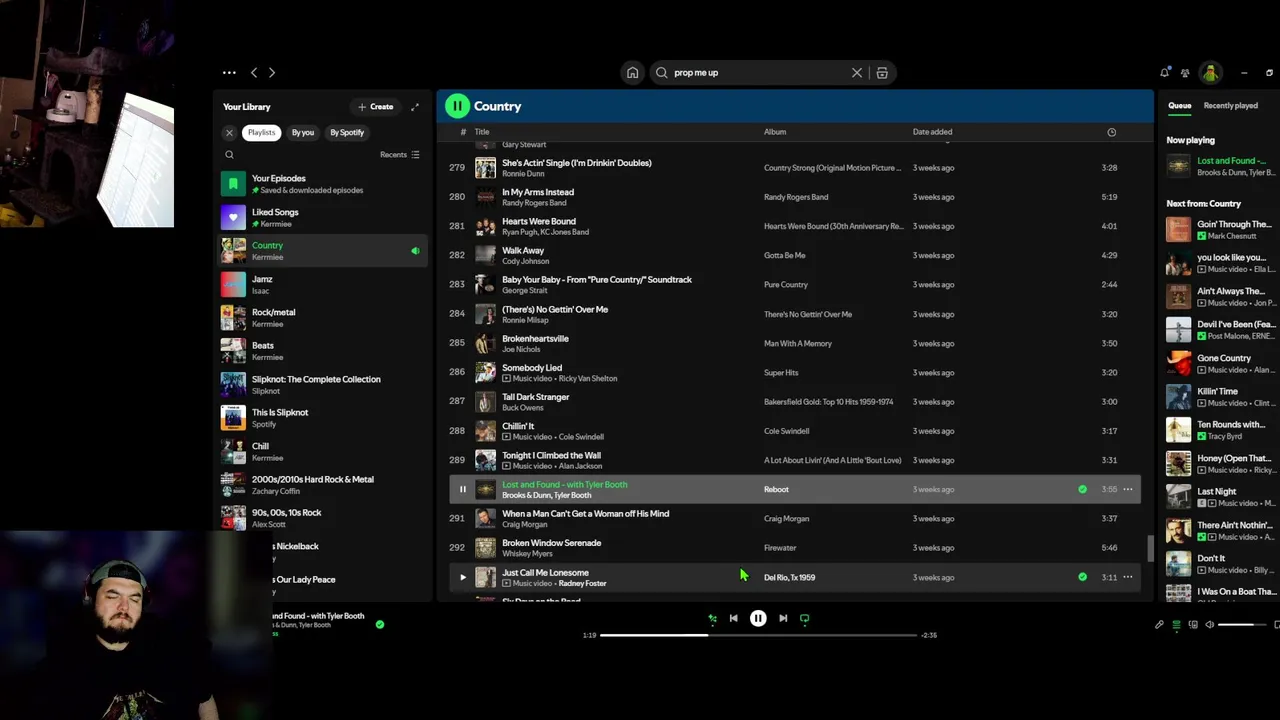Open the Home page
The width and height of the screenshot is (1280, 720).
point(632,72)
